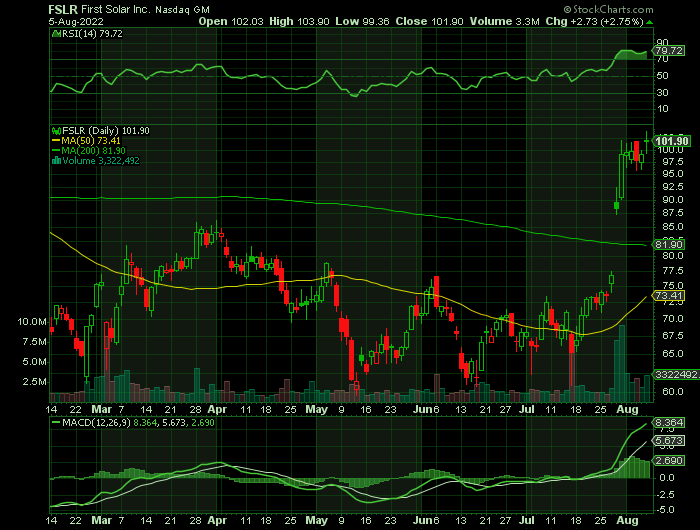Click the 7.5M volume axis label
Viewport: 700px width, 530px height.
coord(35,342)
